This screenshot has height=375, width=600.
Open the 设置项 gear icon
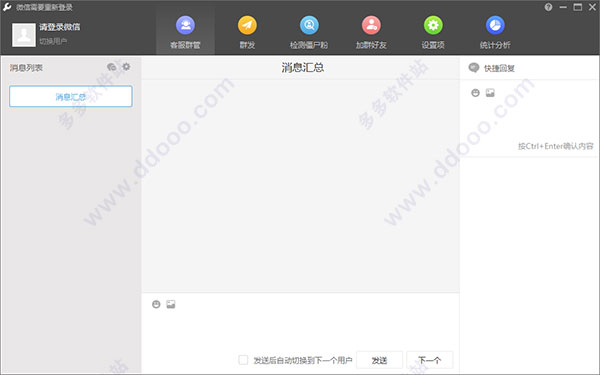coord(433,25)
